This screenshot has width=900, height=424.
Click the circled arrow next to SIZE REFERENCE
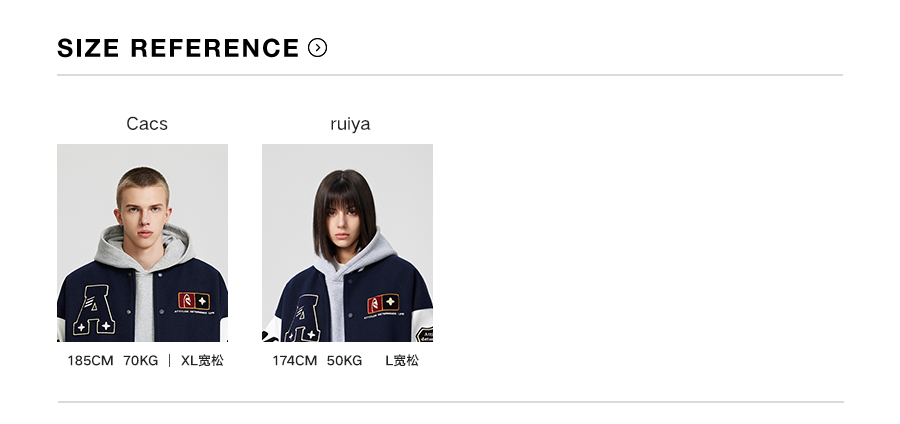[x=317, y=48]
